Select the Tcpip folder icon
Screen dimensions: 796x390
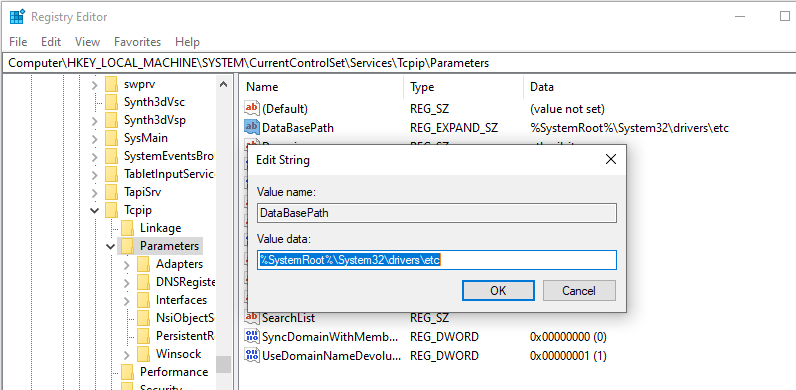(112, 210)
